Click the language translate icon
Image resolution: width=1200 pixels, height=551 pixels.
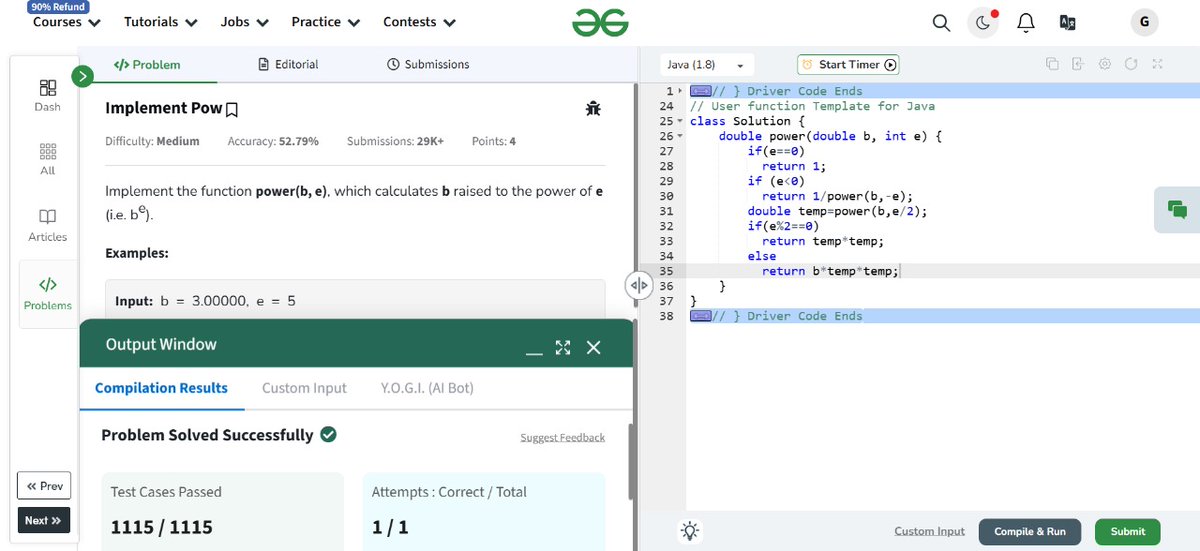click(x=1067, y=23)
